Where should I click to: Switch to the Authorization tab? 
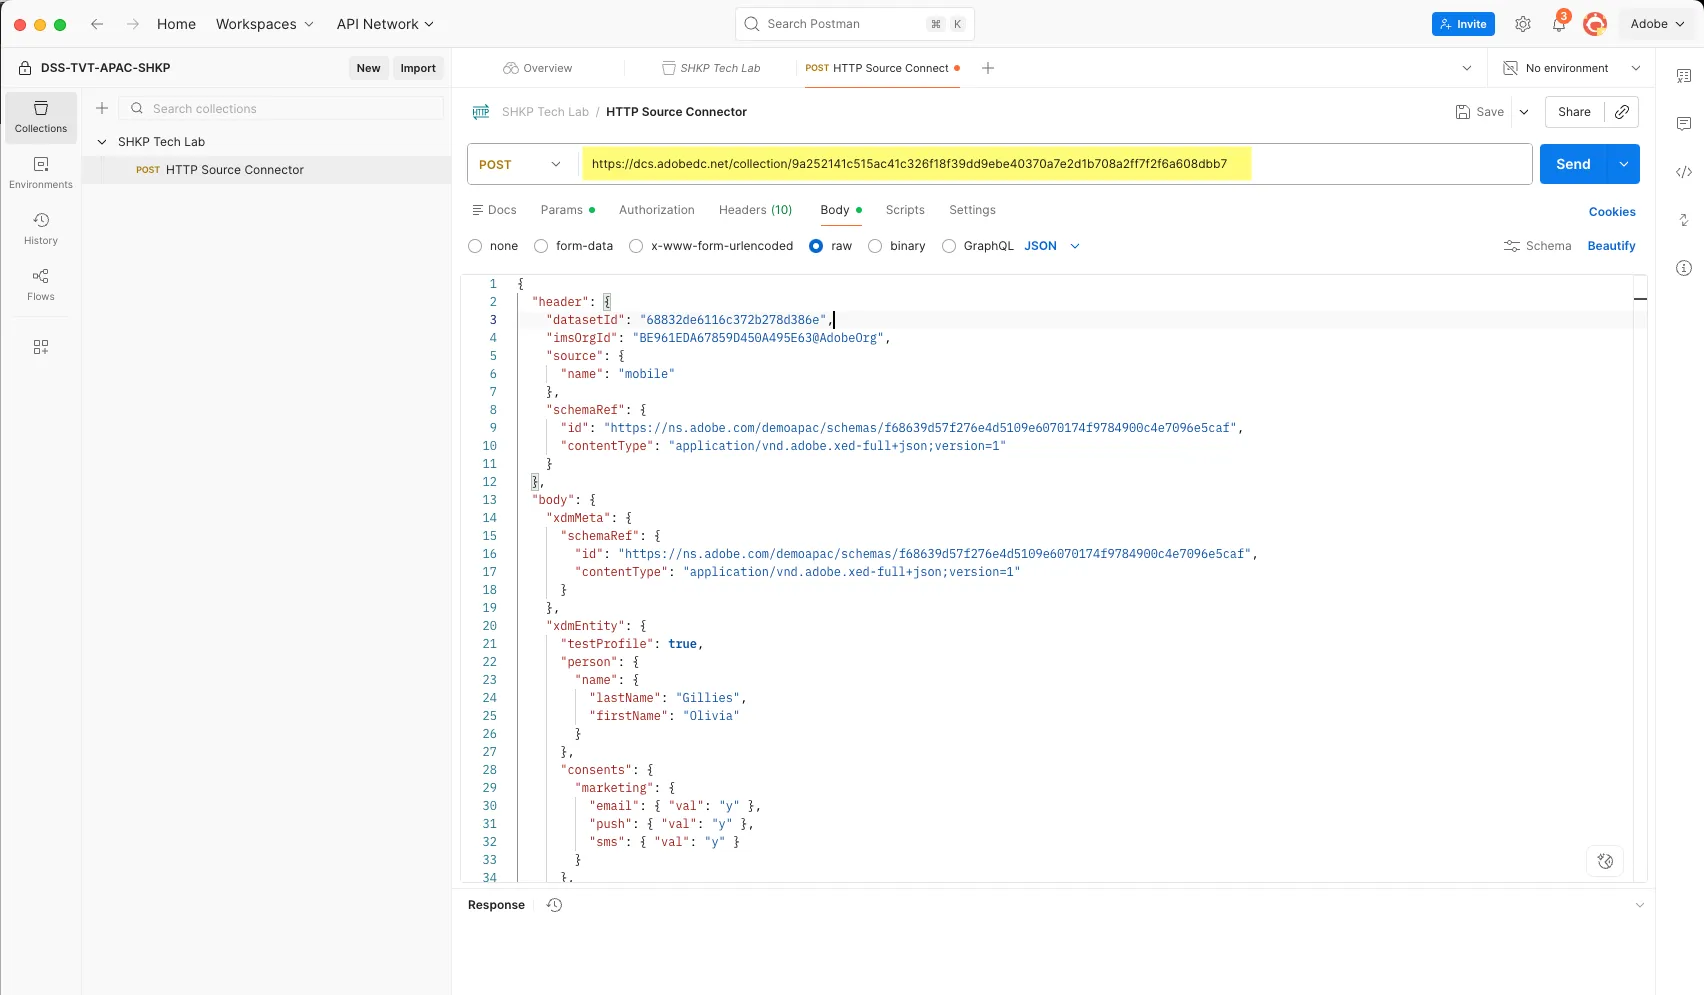(656, 210)
